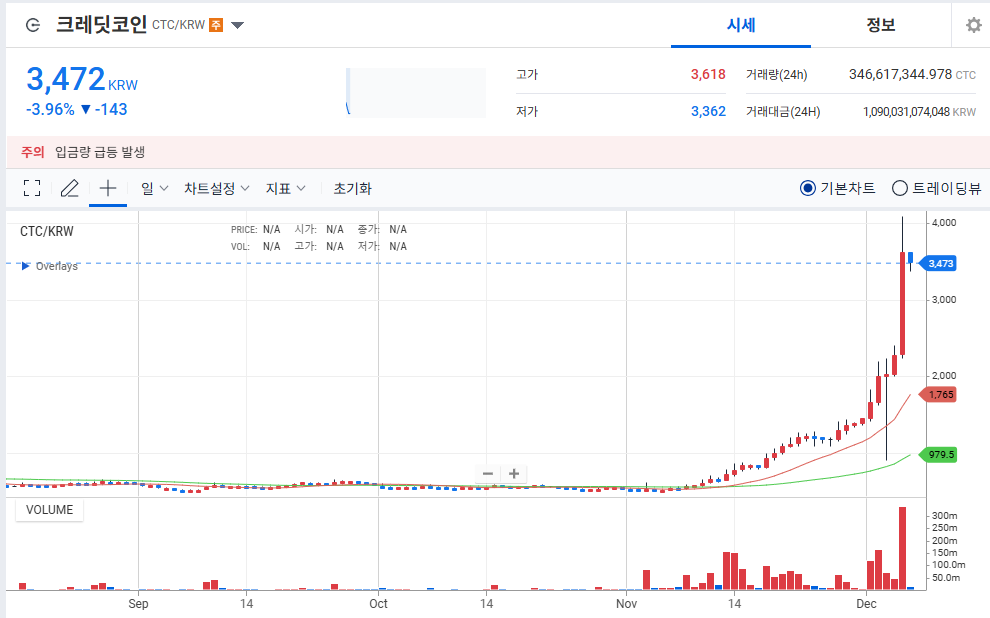Screen dimensions: 990x618
Task: Expand the Overlays disclosure triangle
Action: click(25, 266)
